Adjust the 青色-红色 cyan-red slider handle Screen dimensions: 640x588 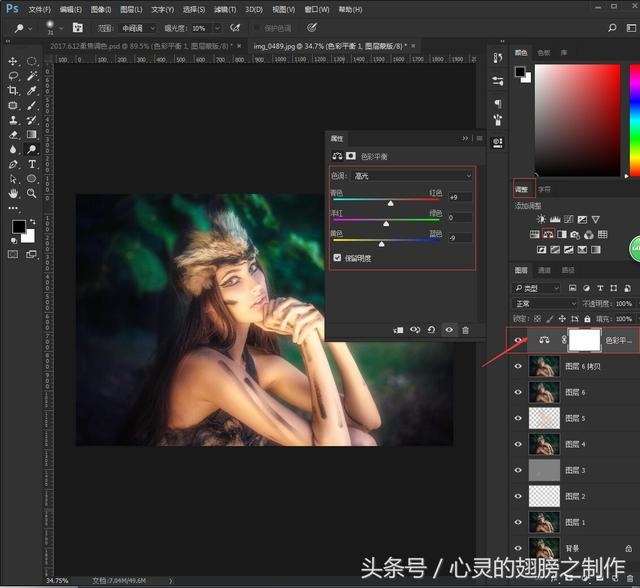pos(391,203)
